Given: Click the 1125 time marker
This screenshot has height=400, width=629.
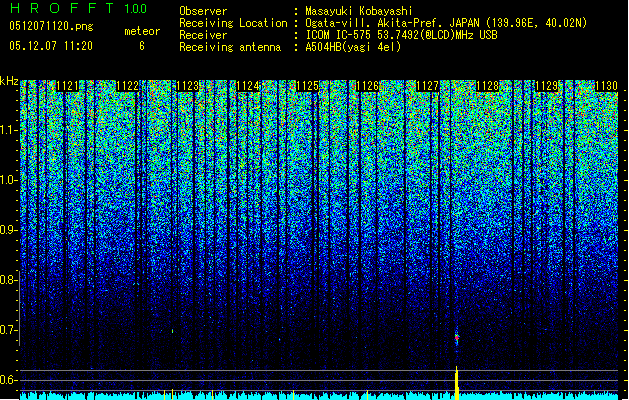Looking at the screenshot, I should click(x=307, y=86).
